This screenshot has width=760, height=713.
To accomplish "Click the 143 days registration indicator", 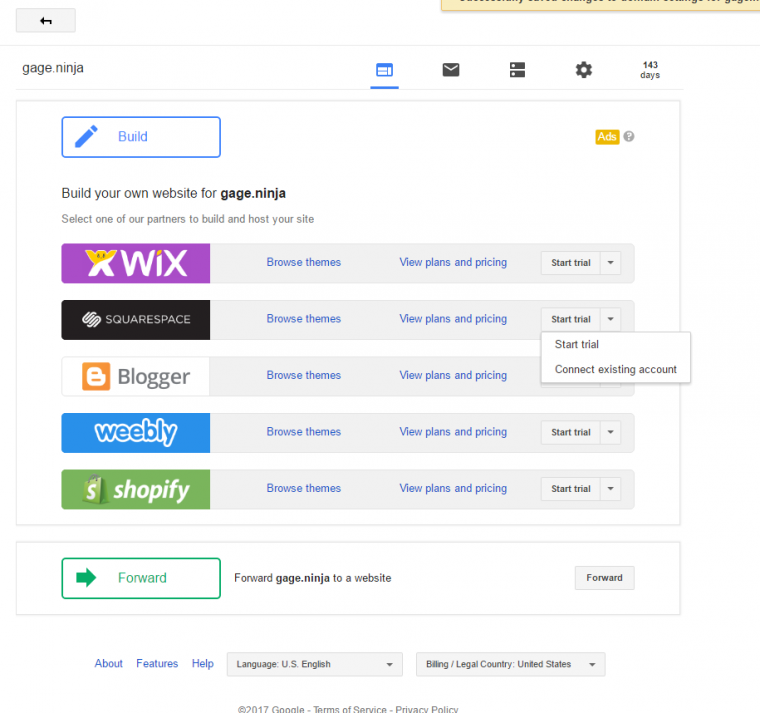I will (650, 70).
